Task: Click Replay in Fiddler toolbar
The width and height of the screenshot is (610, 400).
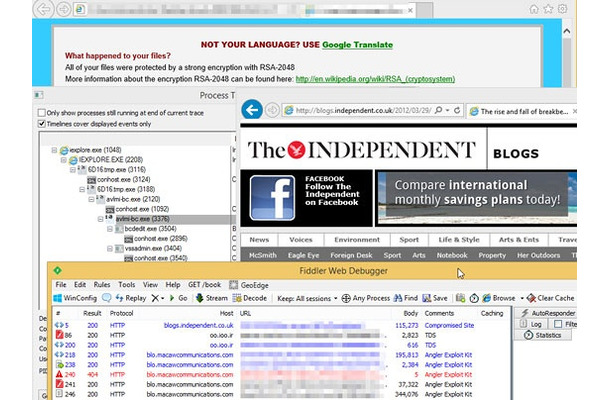Action: [130, 298]
